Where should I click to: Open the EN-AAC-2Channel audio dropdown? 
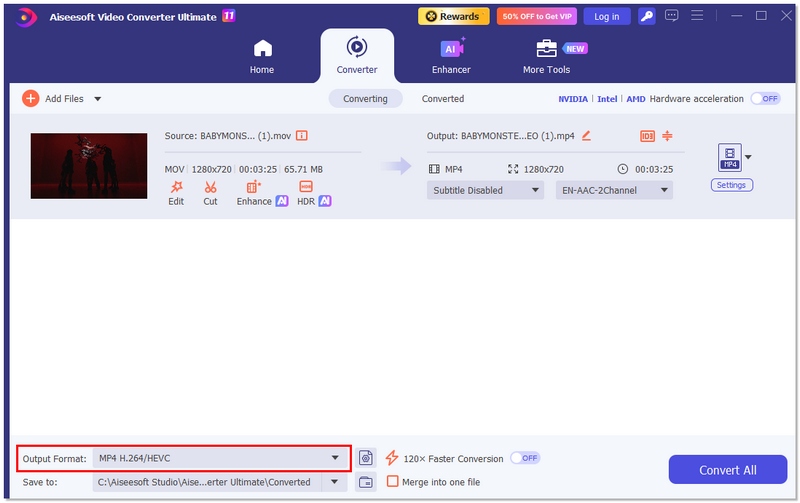613,190
